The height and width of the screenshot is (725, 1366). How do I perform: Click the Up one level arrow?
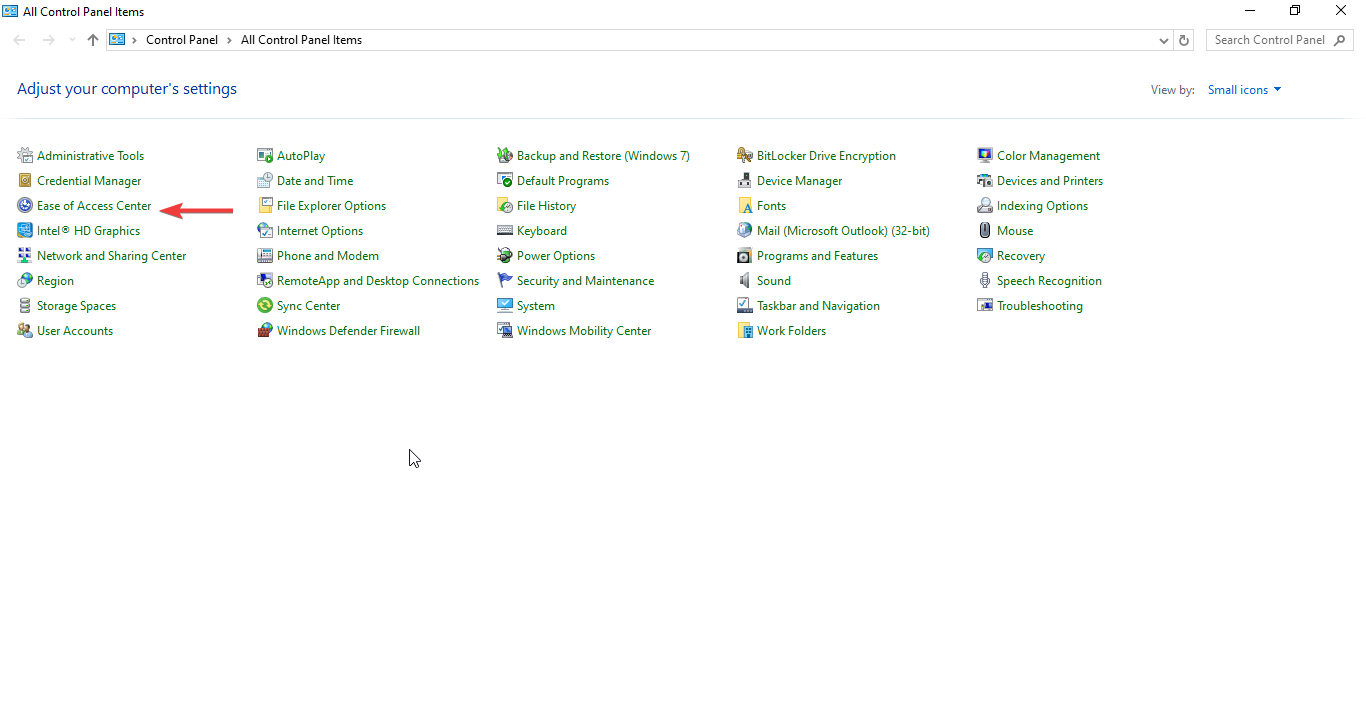[92, 40]
